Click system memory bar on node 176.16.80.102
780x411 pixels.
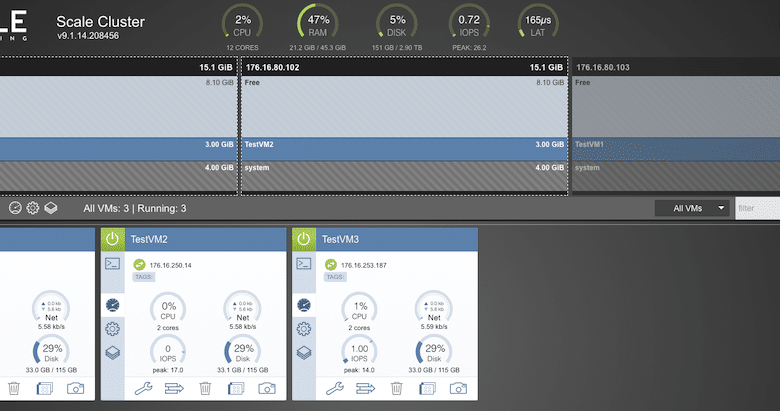(x=404, y=177)
